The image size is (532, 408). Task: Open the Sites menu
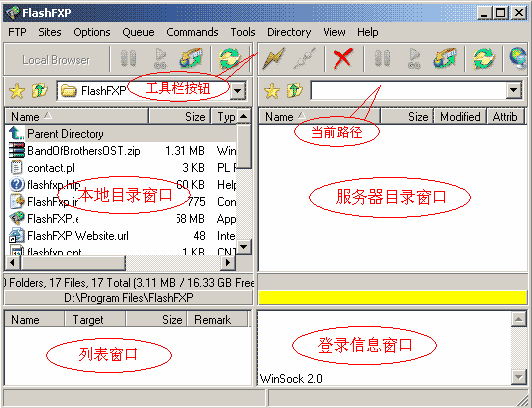[50, 32]
